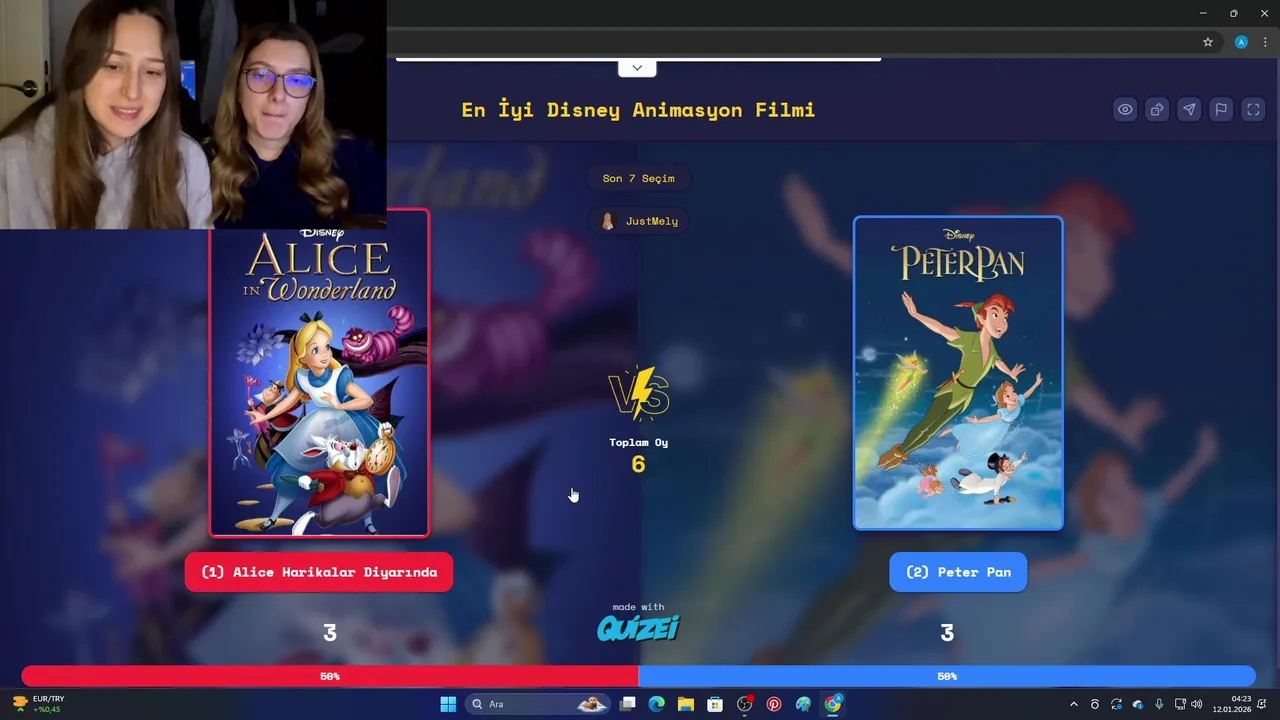Click the sync refresh tray icon
1280x720 pixels.
tap(1116, 704)
